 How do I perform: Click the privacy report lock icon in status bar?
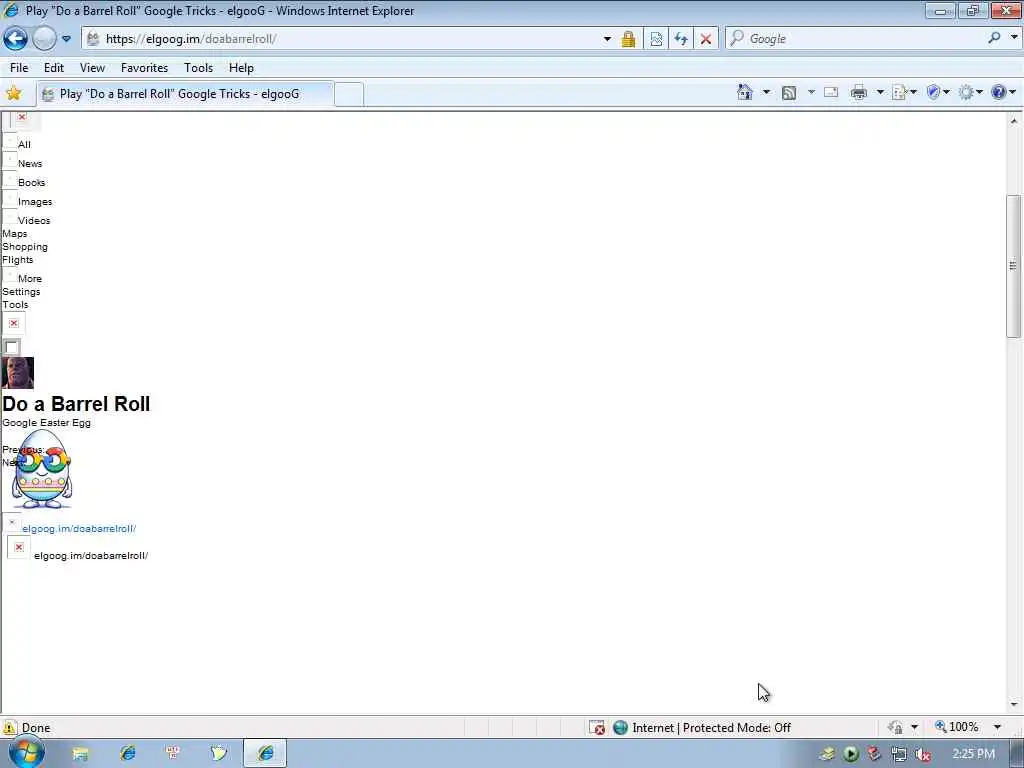pos(896,727)
